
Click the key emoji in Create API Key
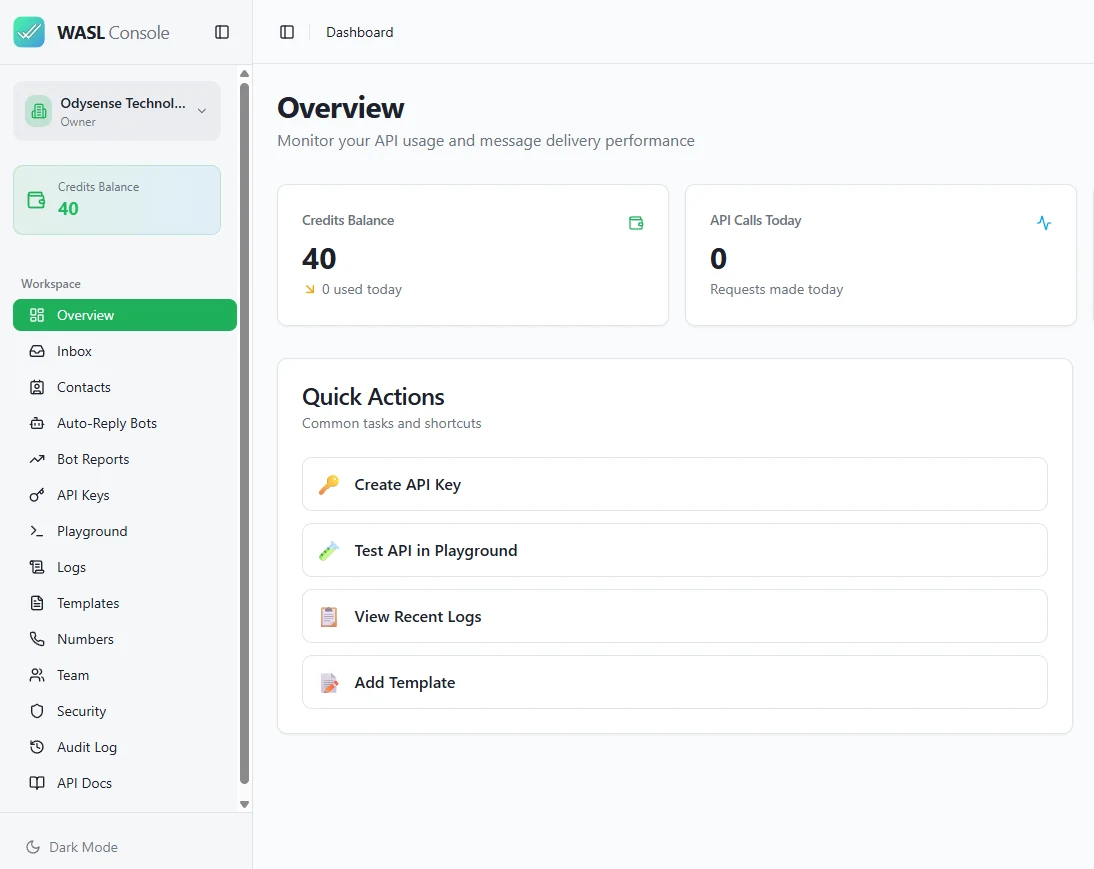point(329,485)
